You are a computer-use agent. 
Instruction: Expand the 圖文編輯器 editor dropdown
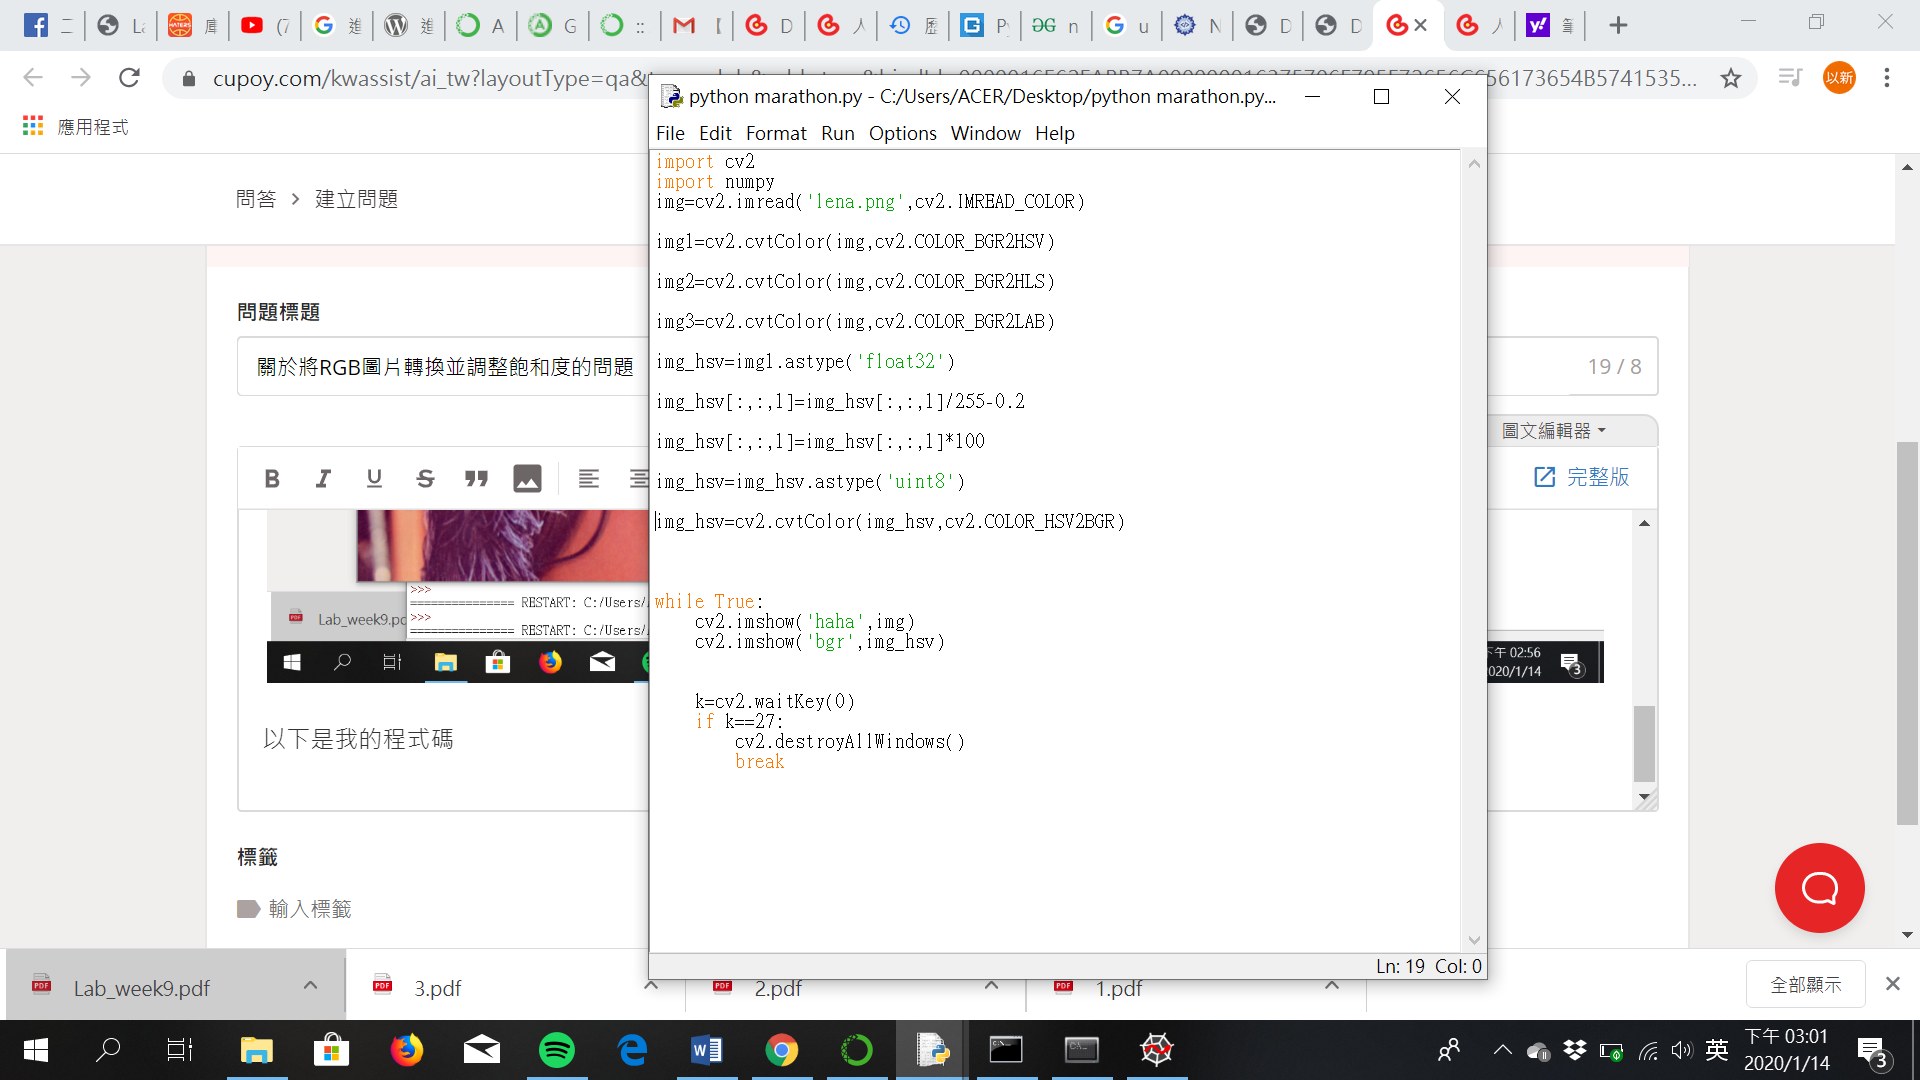point(1554,431)
